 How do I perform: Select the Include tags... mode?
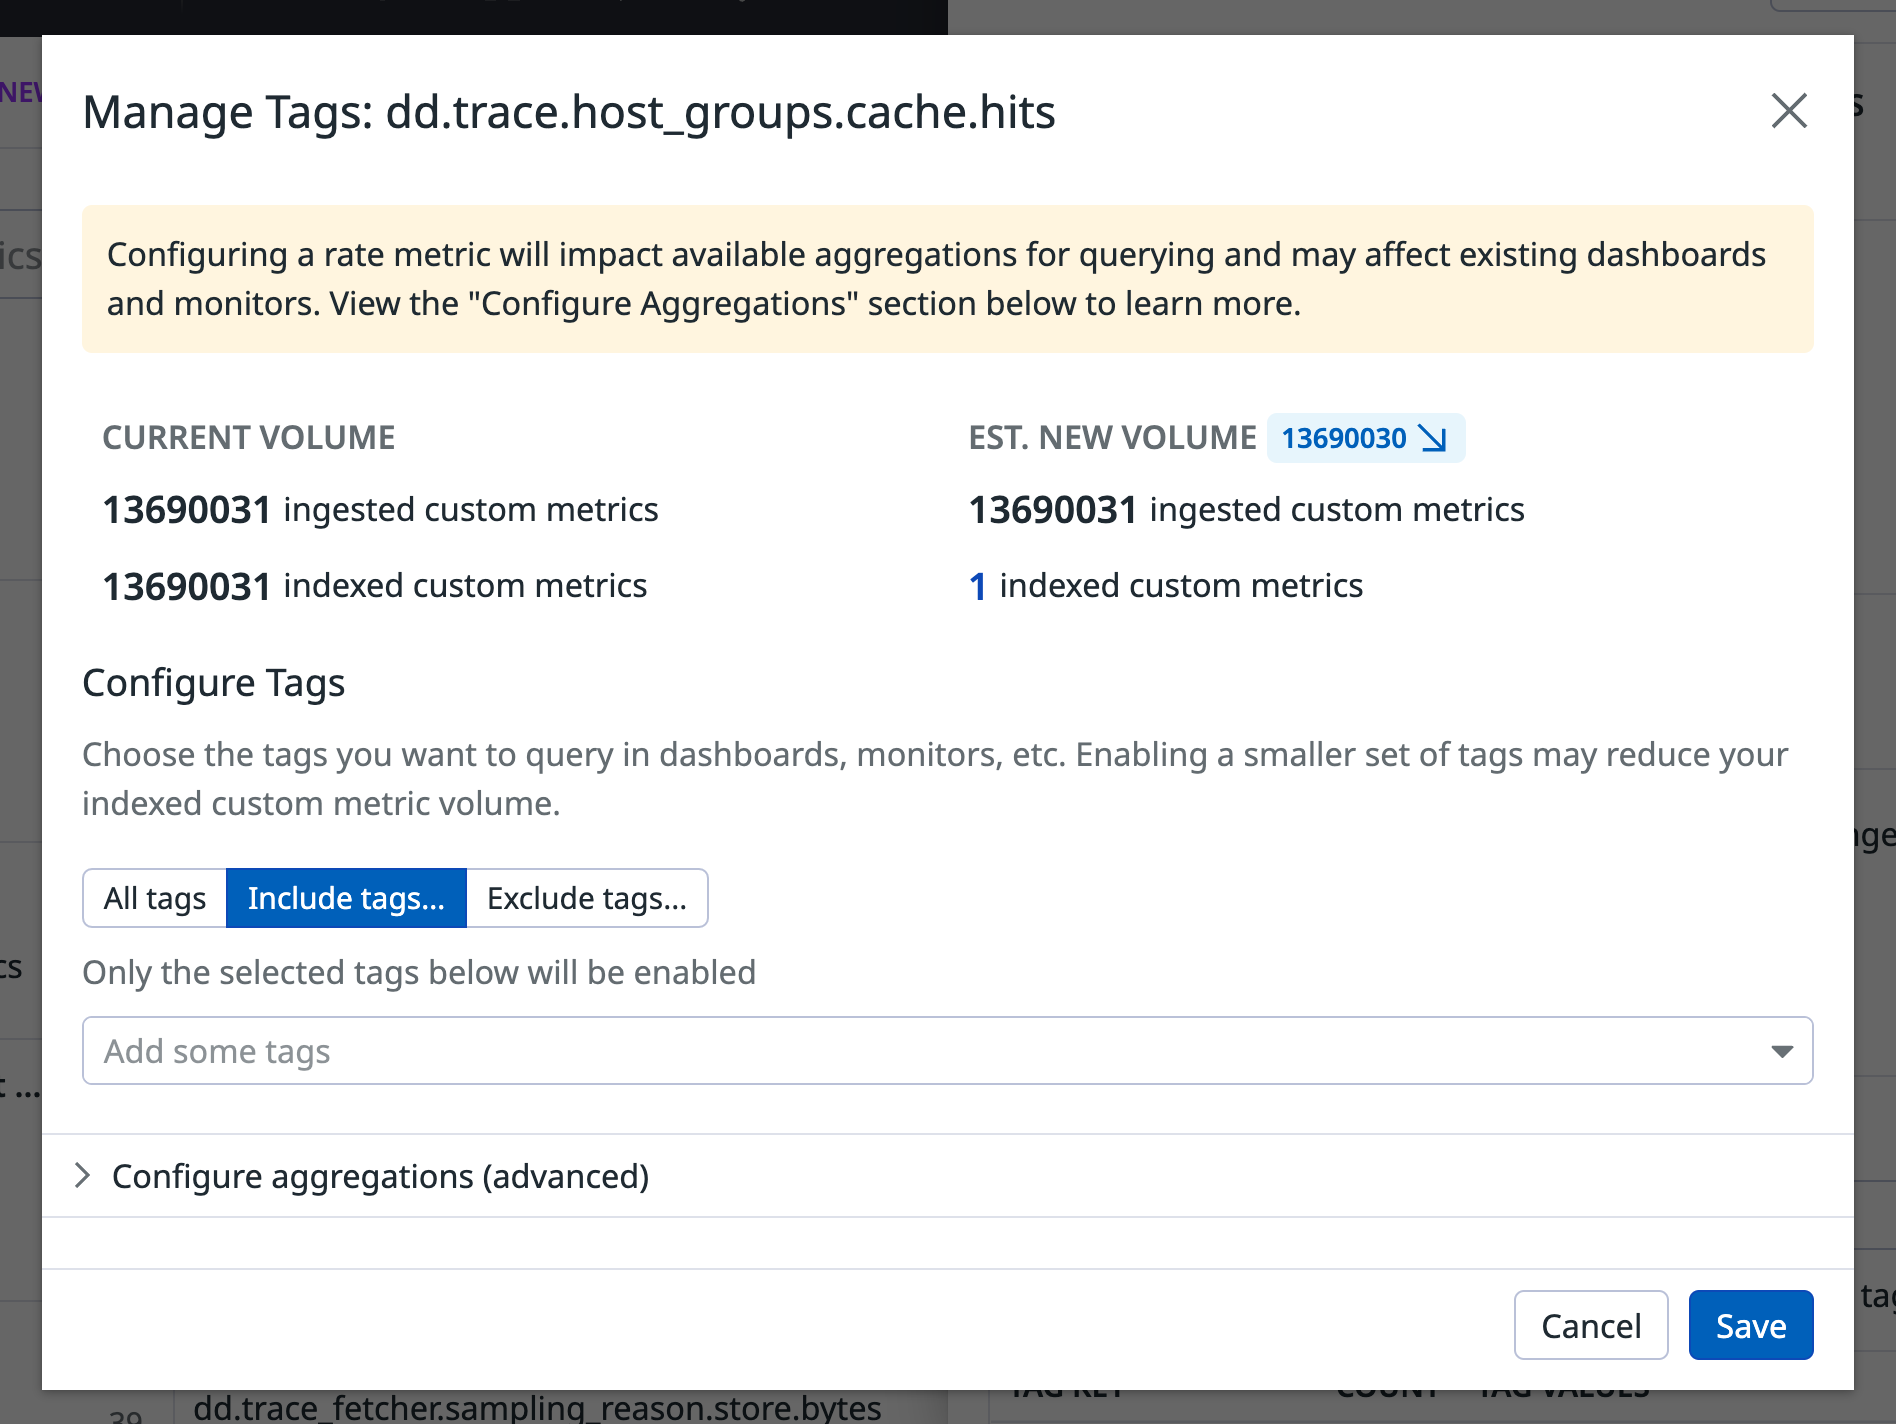click(x=346, y=898)
